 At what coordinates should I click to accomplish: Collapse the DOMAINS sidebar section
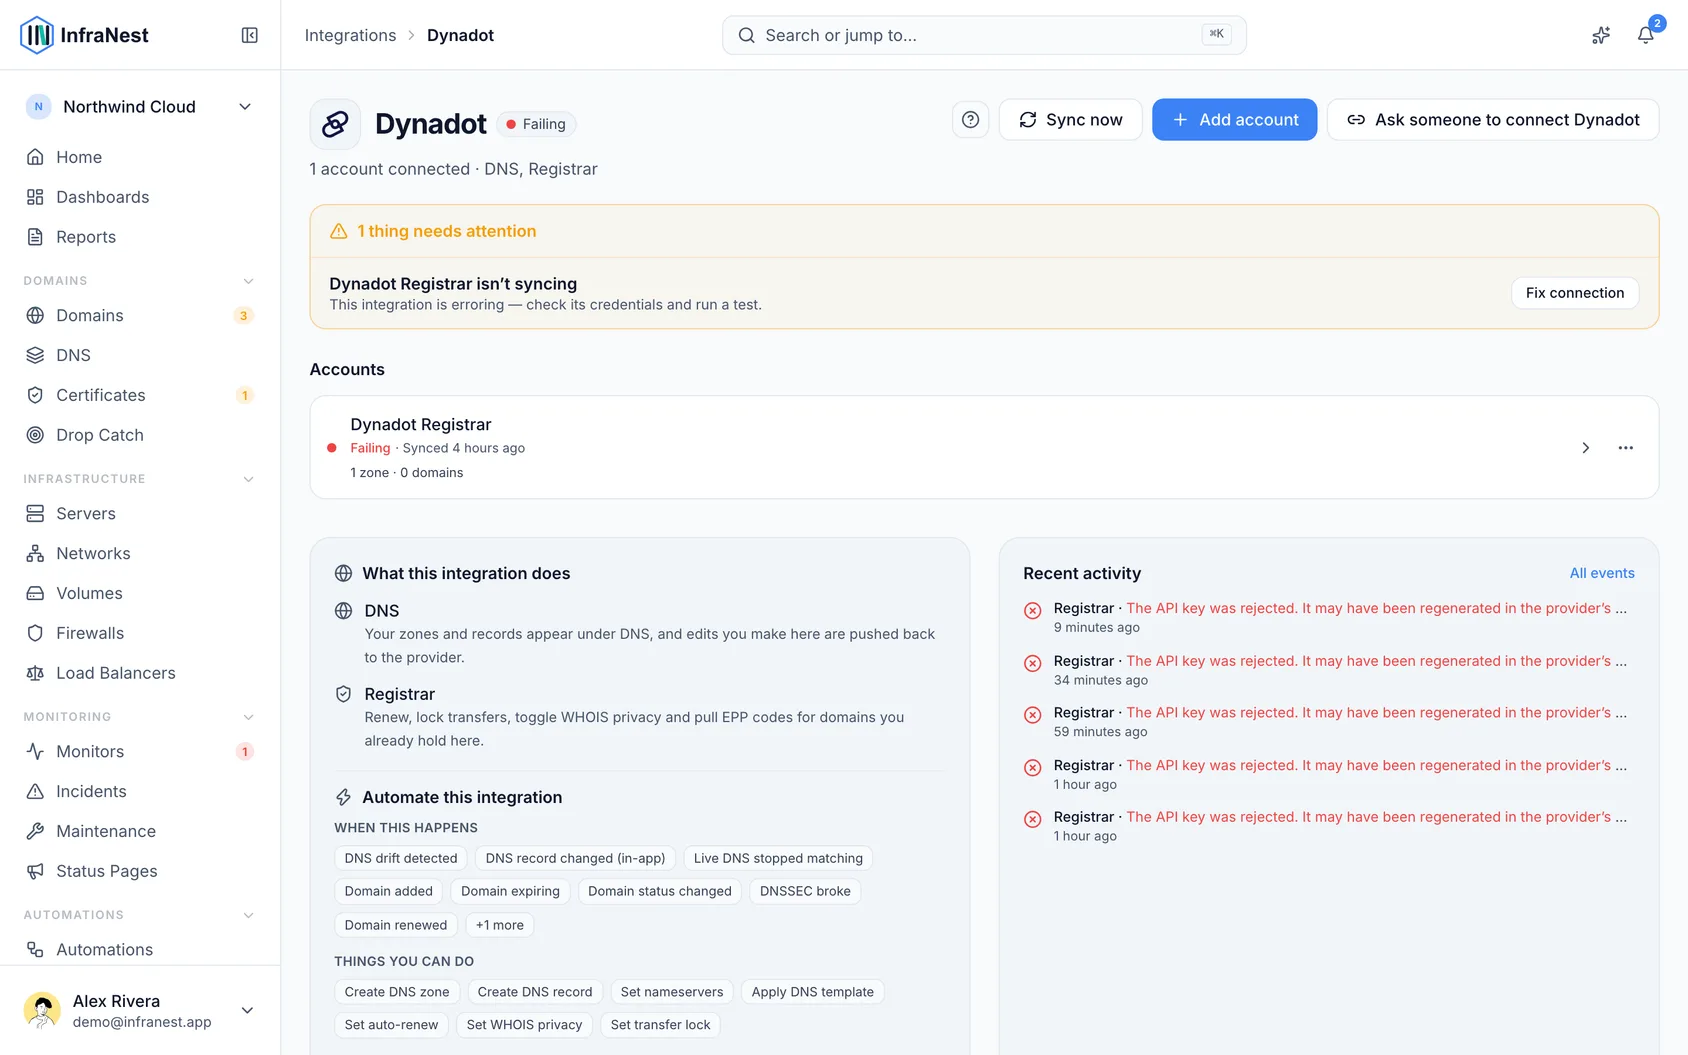248,281
